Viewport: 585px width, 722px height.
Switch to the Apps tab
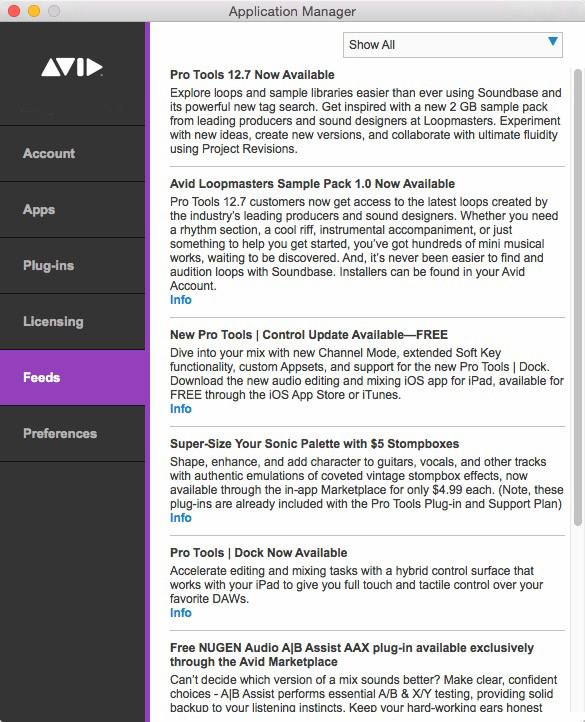point(72,210)
